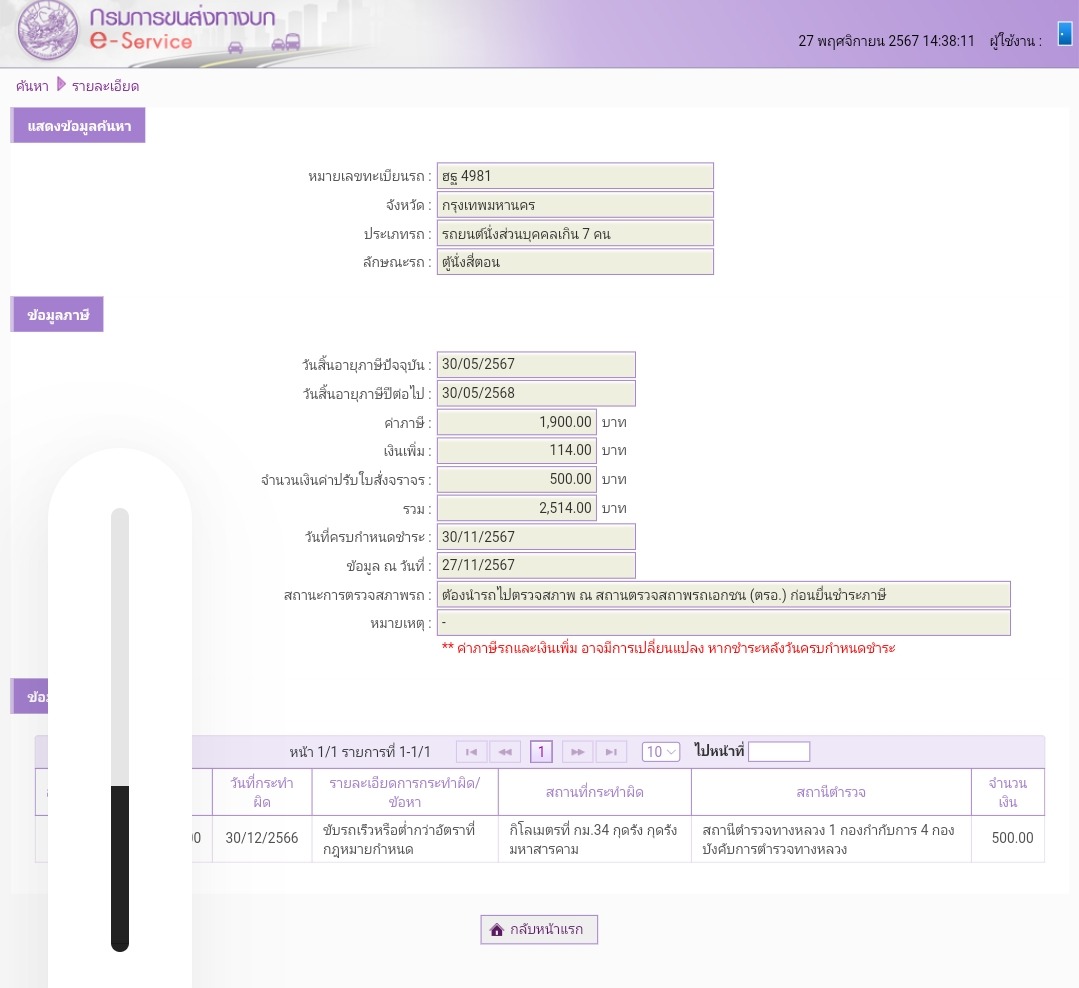Click the สถานที่กระทำผิด column header
This screenshot has width=1079, height=988.
[x=595, y=792]
